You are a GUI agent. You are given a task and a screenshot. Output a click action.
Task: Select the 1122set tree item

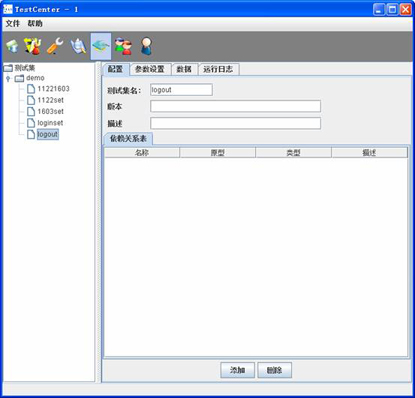point(50,100)
